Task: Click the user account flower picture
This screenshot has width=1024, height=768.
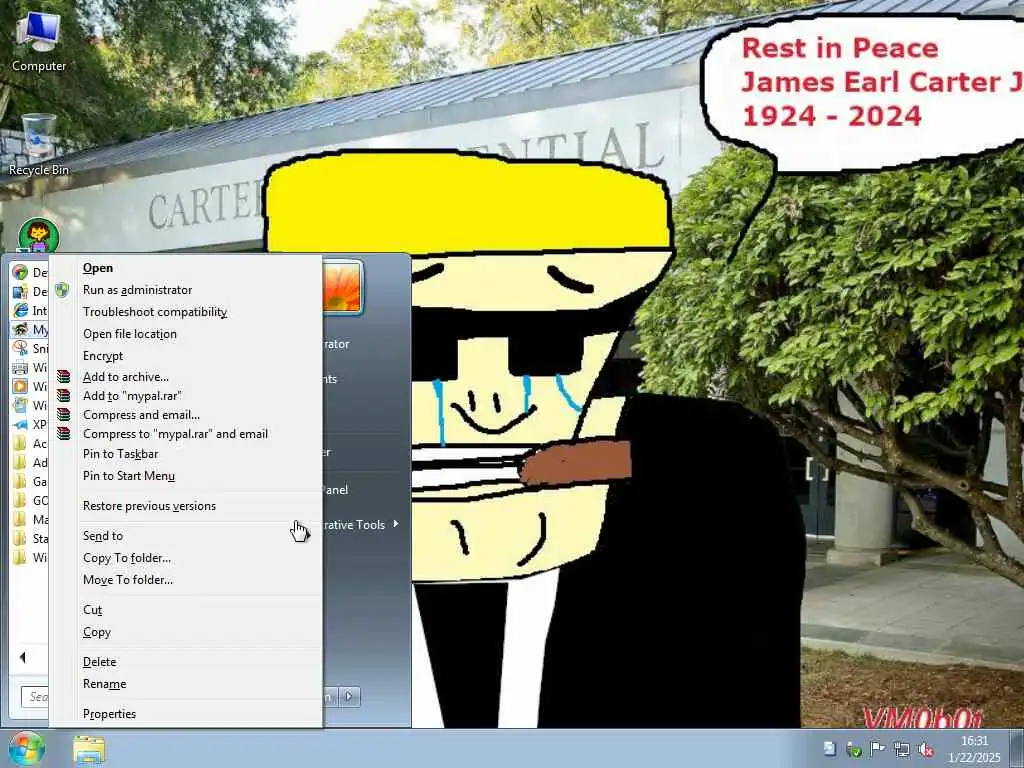Action: click(x=342, y=287)
